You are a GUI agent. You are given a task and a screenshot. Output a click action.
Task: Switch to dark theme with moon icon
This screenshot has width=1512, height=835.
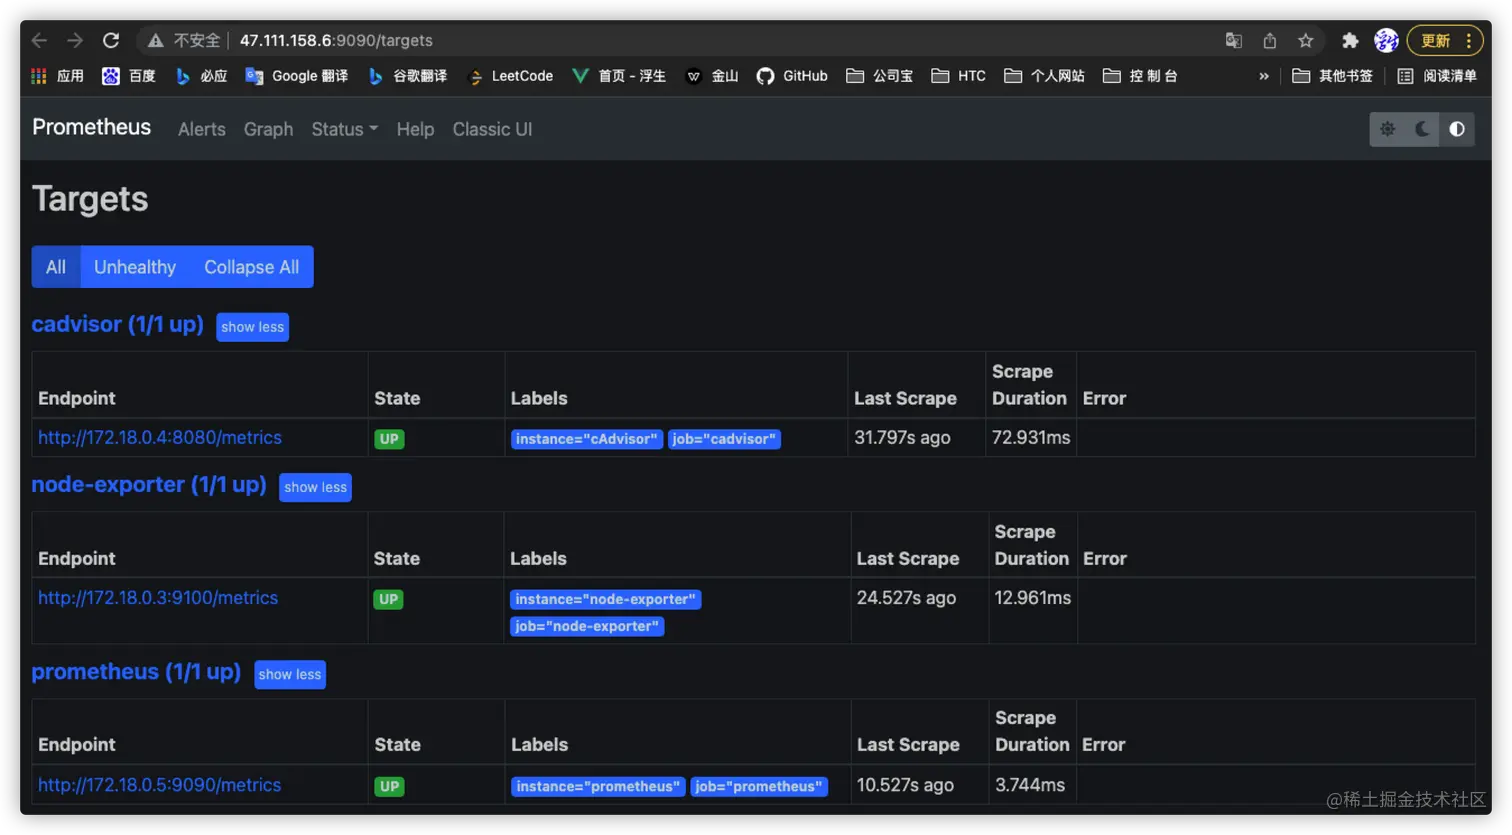[1422, 129]
